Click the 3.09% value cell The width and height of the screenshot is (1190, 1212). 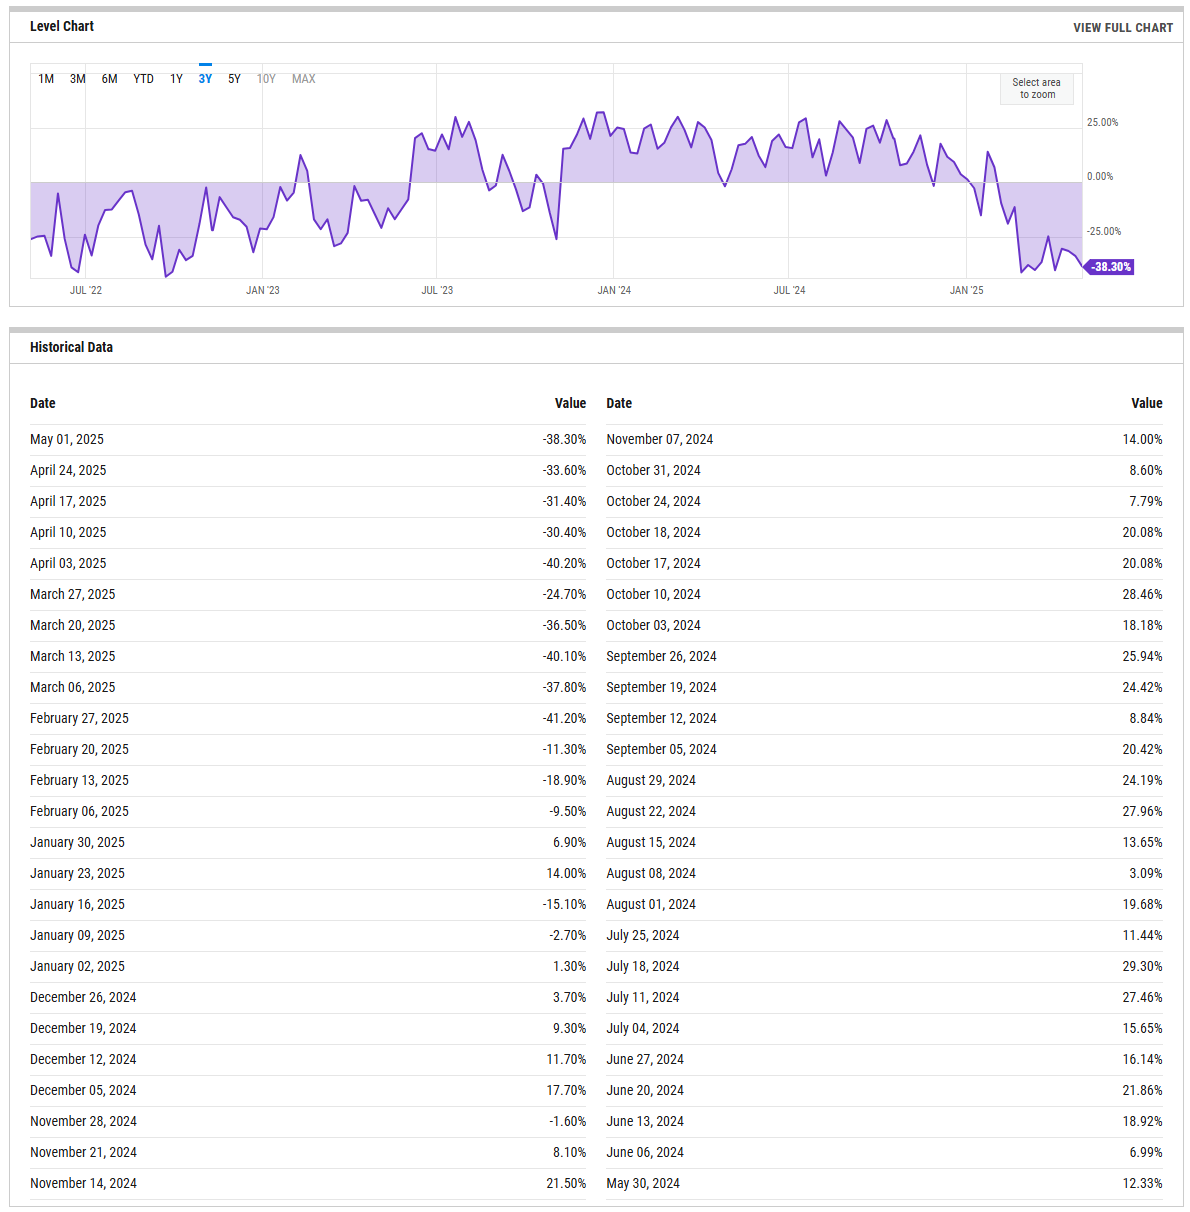point(1146,874)
